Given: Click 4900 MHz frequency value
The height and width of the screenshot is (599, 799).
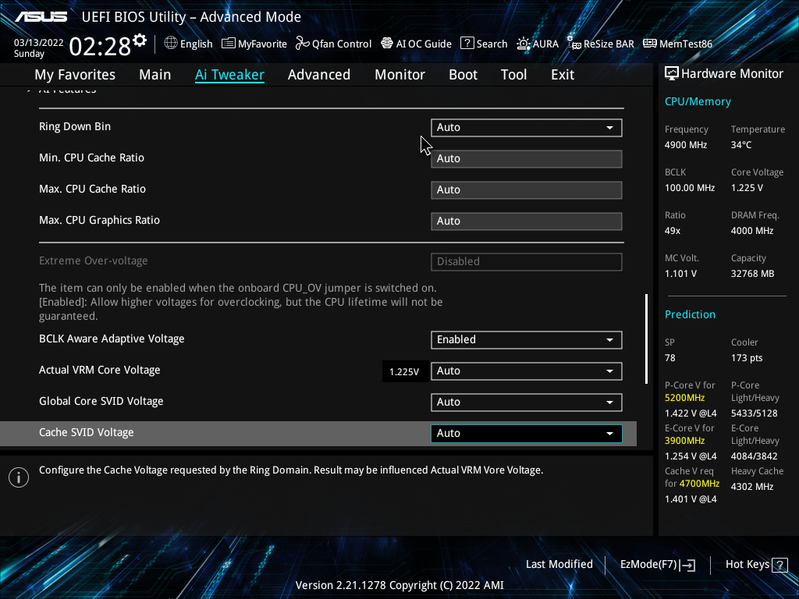Looking at the screenshot, I should [685, 145].
